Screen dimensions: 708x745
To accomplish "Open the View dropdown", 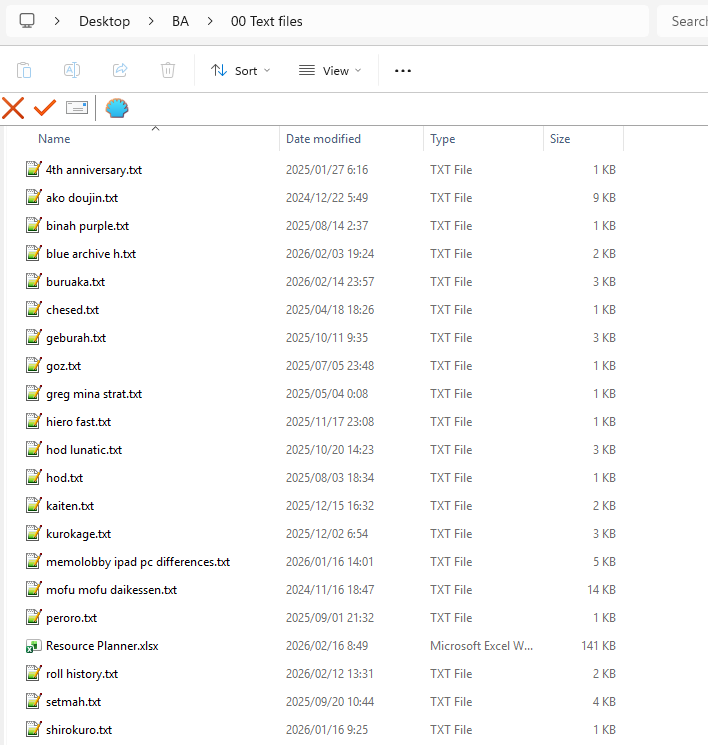I will tap(330, 71).
